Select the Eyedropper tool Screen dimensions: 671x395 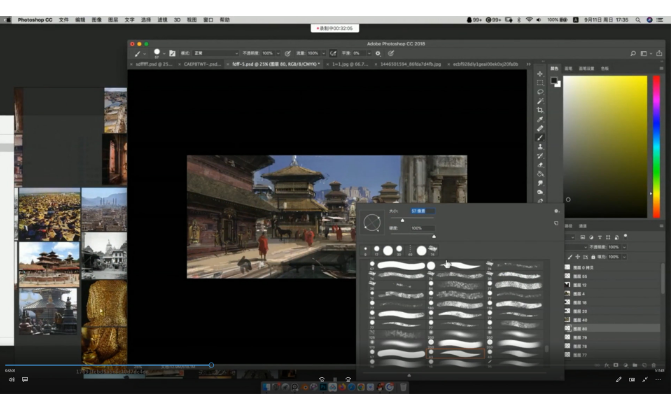[x=540, y=119]
